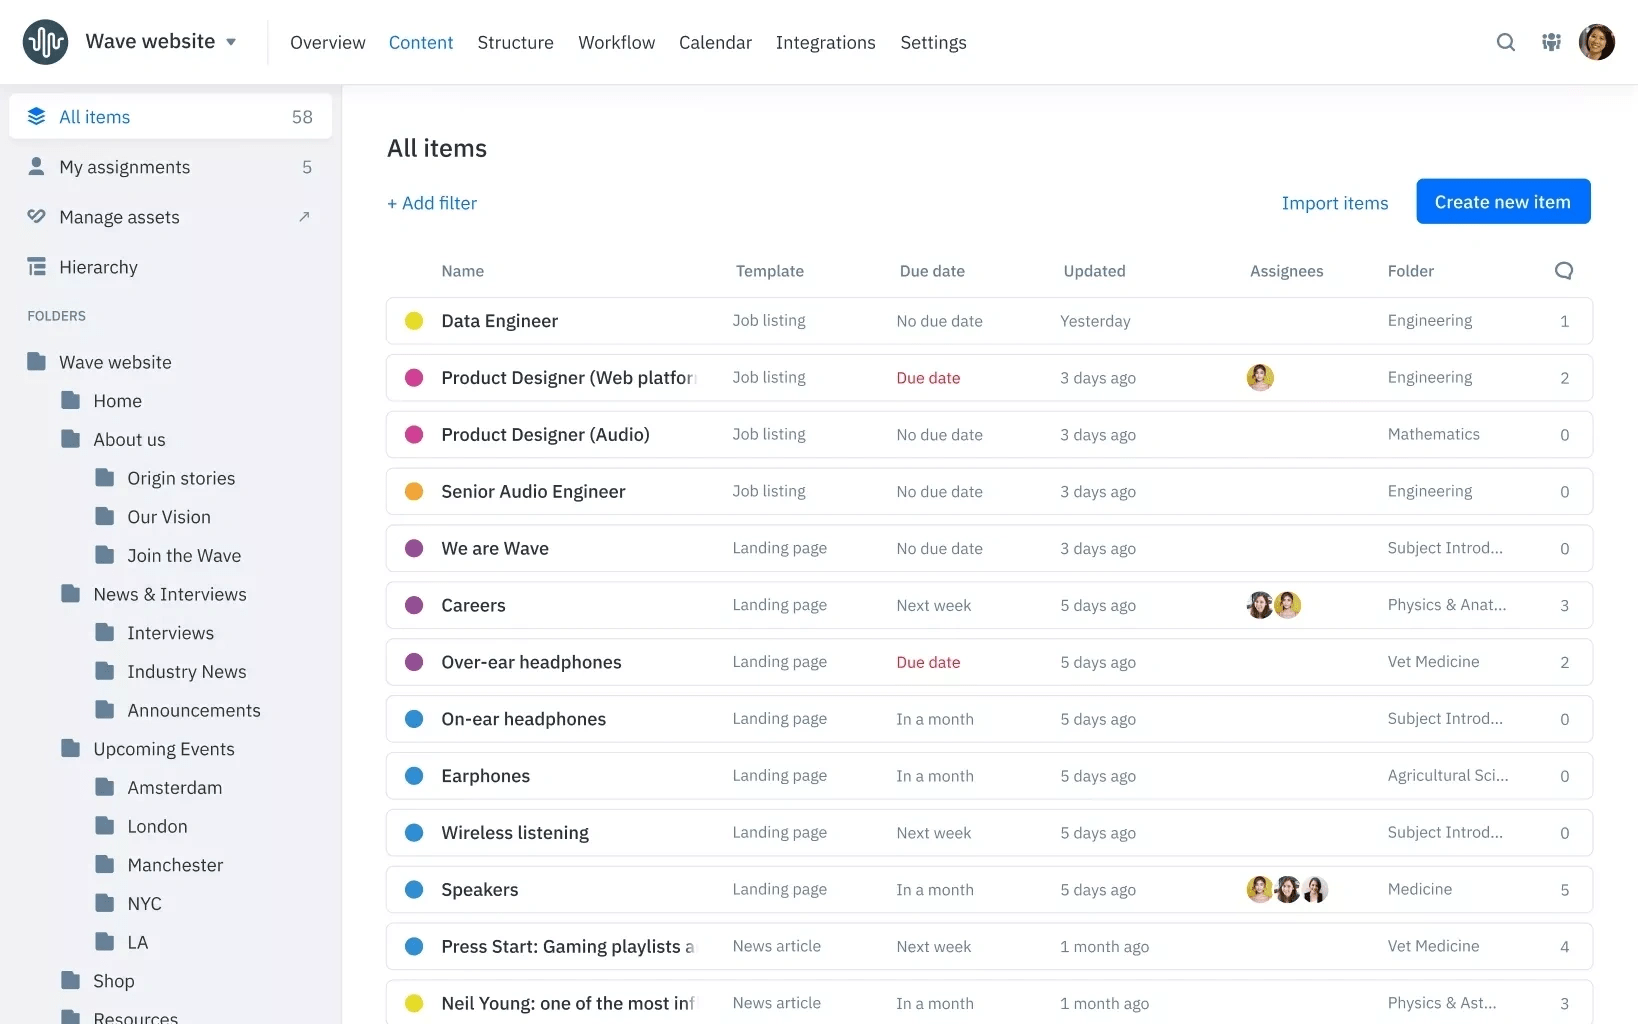This screenshot has height=1024, width=1638.
Task: Click the team members icon in the top bar
Action: 1551,42
